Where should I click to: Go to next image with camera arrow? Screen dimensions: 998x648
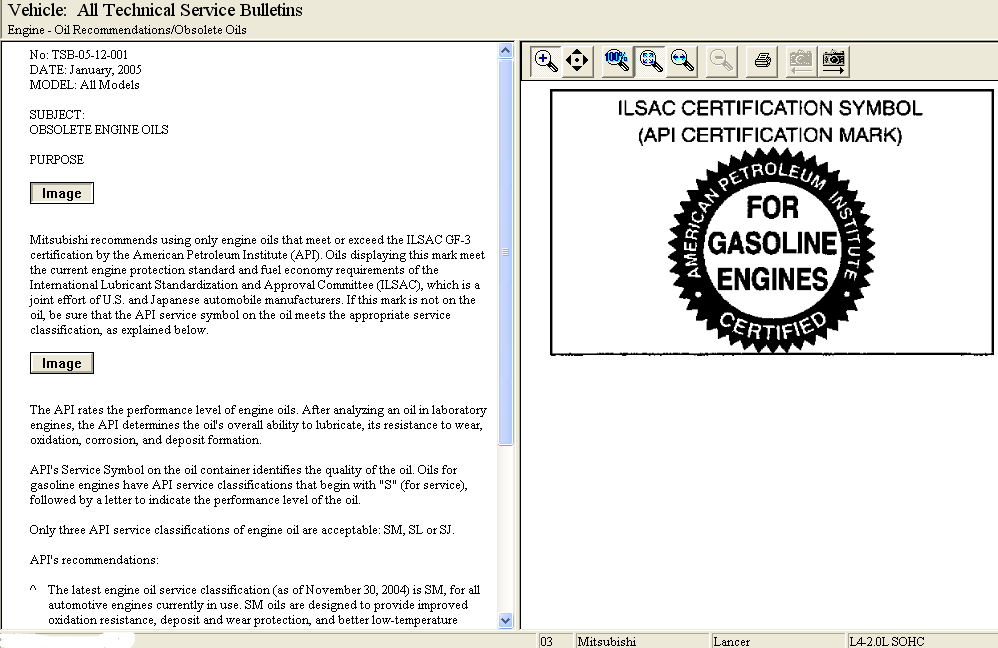(x=834, y=61)
